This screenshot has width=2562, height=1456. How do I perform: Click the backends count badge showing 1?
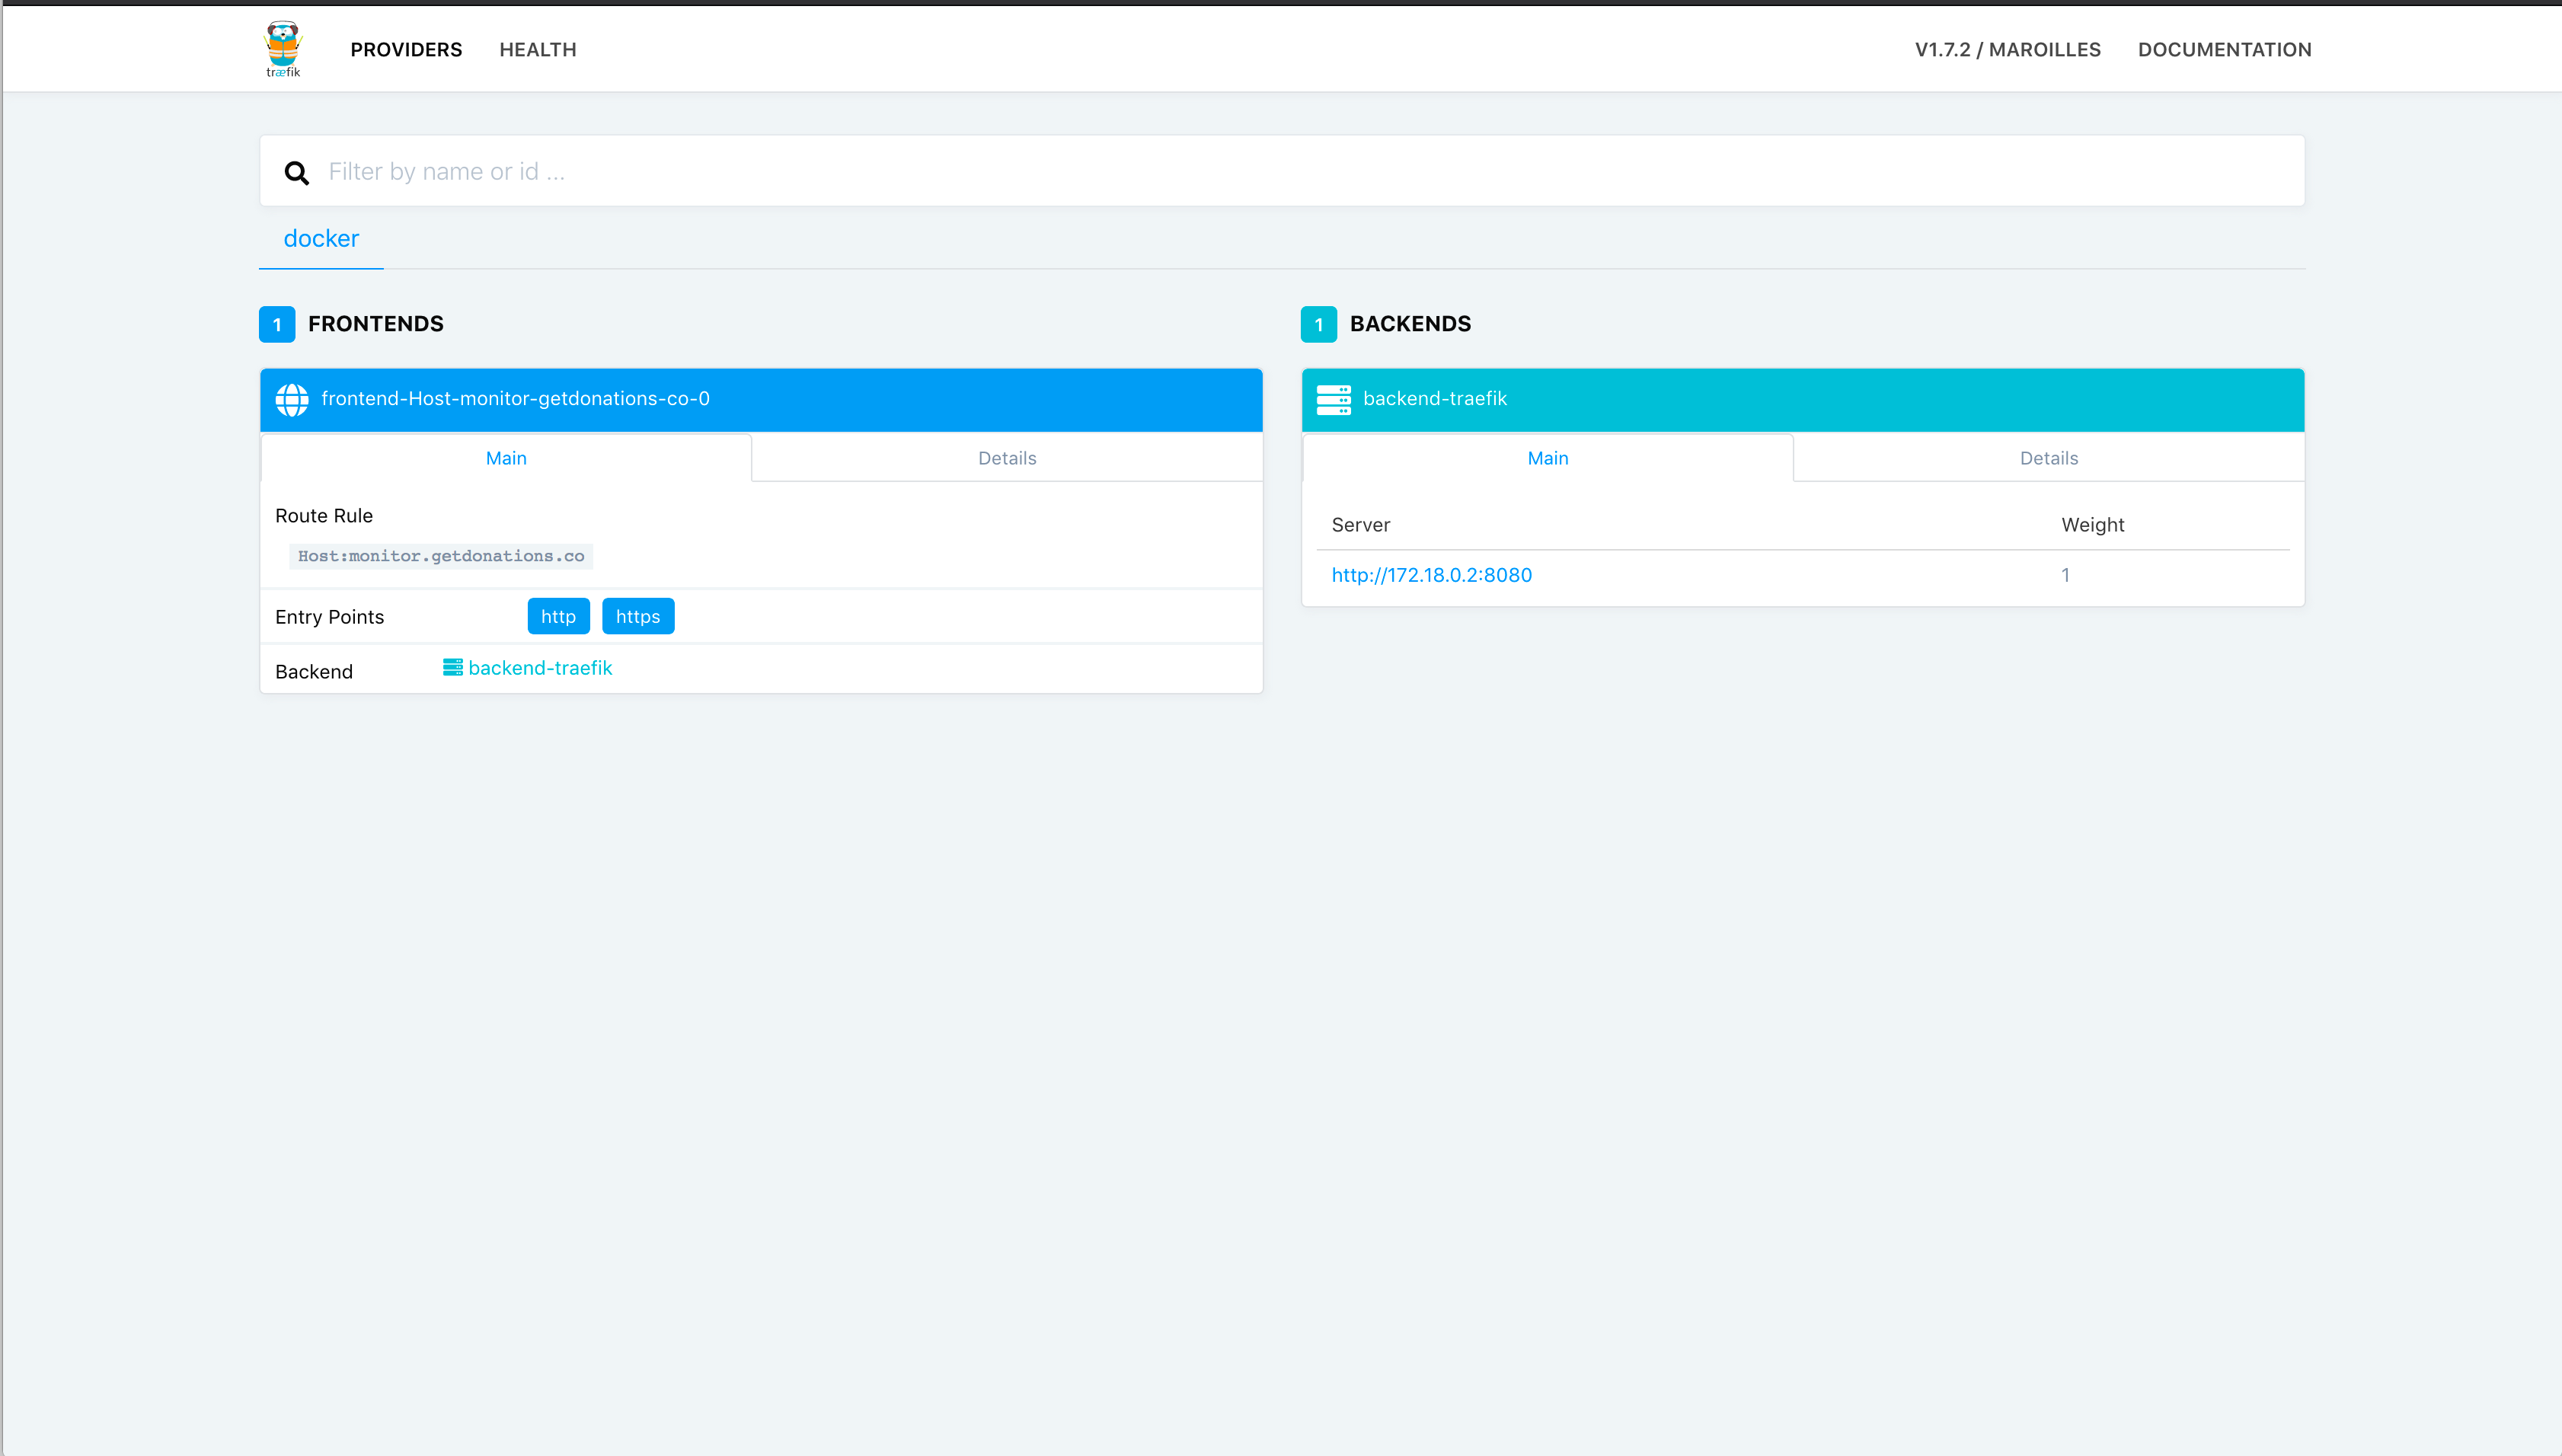[1319, 324]
